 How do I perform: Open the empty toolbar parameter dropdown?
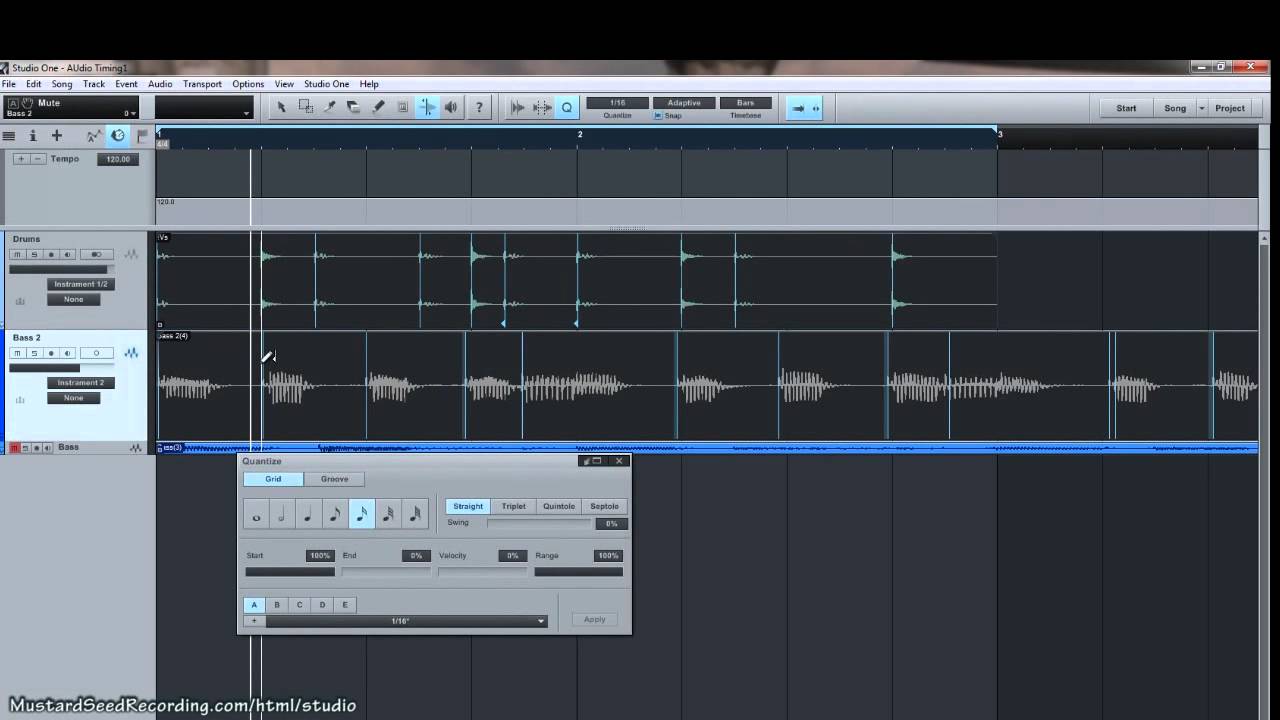[204, 107]
